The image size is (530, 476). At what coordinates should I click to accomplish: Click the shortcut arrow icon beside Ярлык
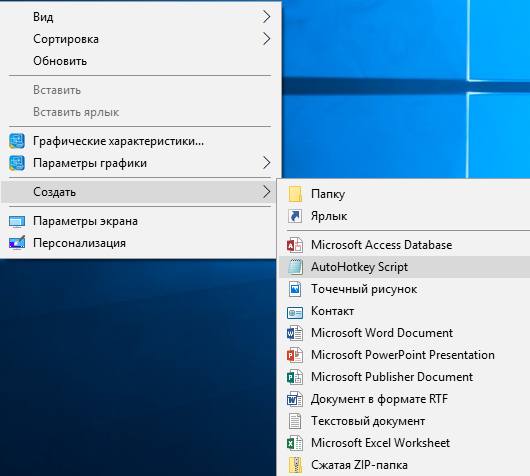[x=295, y=216]
